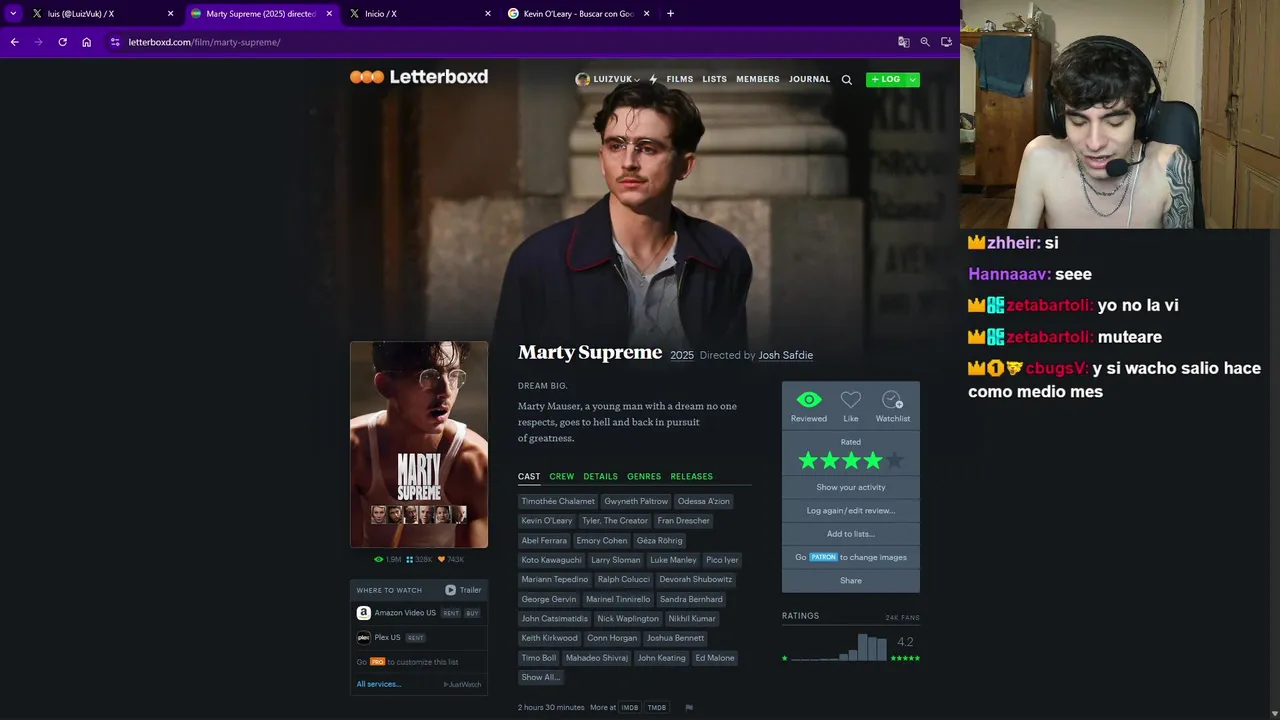
Task: Click Show your activity
Action: pyautogui.click(x=851, y=487)
